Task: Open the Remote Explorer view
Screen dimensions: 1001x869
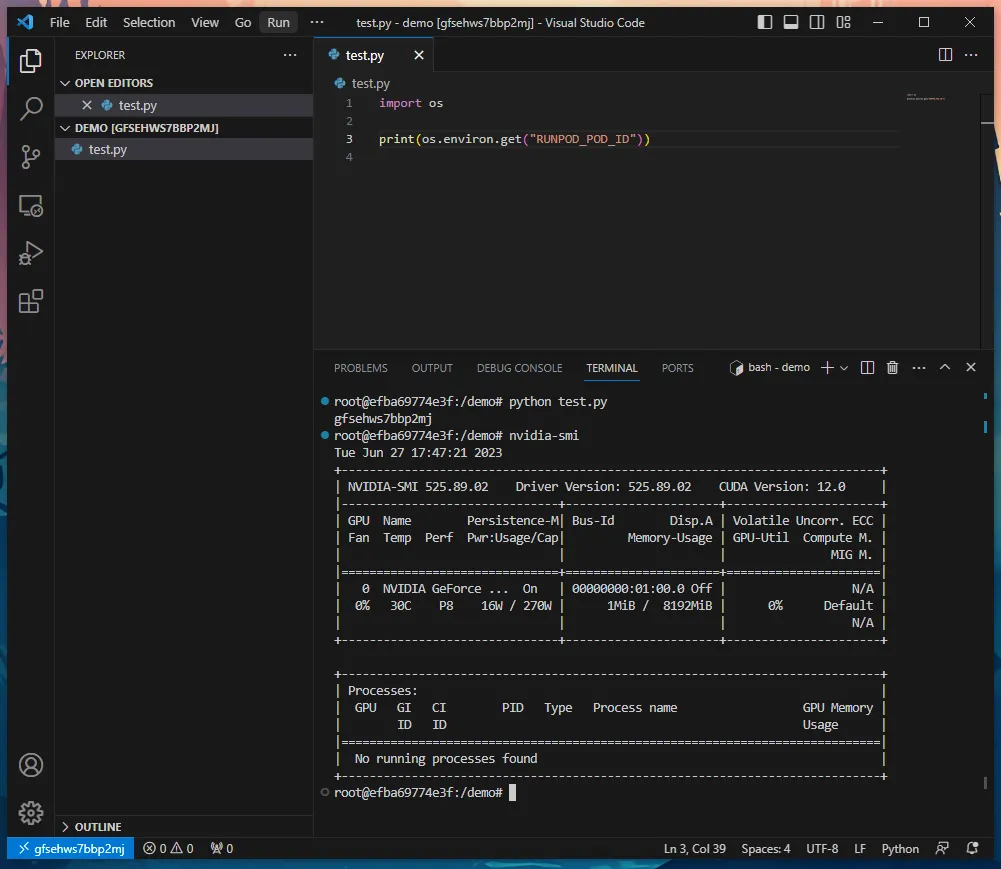Action: [x=31, y=206]
